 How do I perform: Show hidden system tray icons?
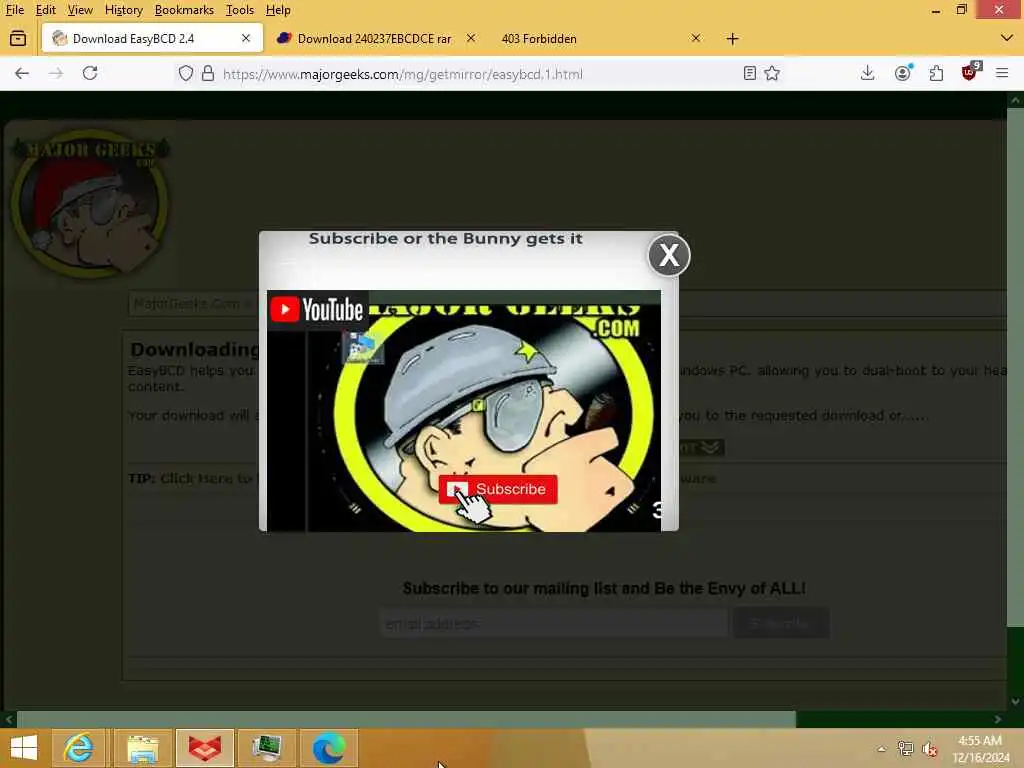point(881,749)
